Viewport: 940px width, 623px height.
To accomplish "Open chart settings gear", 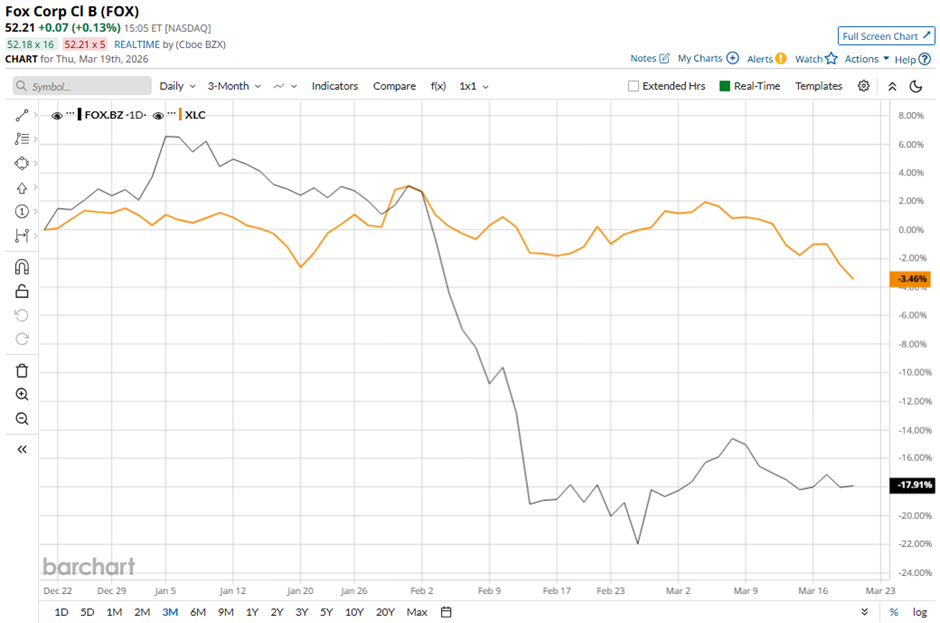I will pyautogui.click(x=863, y=86).
